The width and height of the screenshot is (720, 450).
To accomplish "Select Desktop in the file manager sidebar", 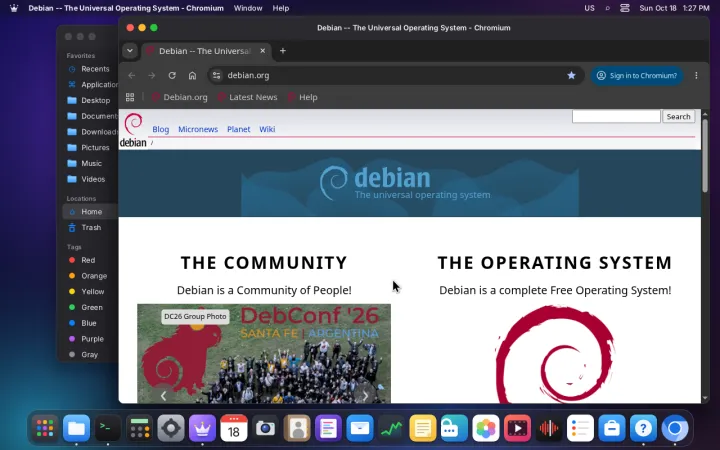I will pos(90,100).
